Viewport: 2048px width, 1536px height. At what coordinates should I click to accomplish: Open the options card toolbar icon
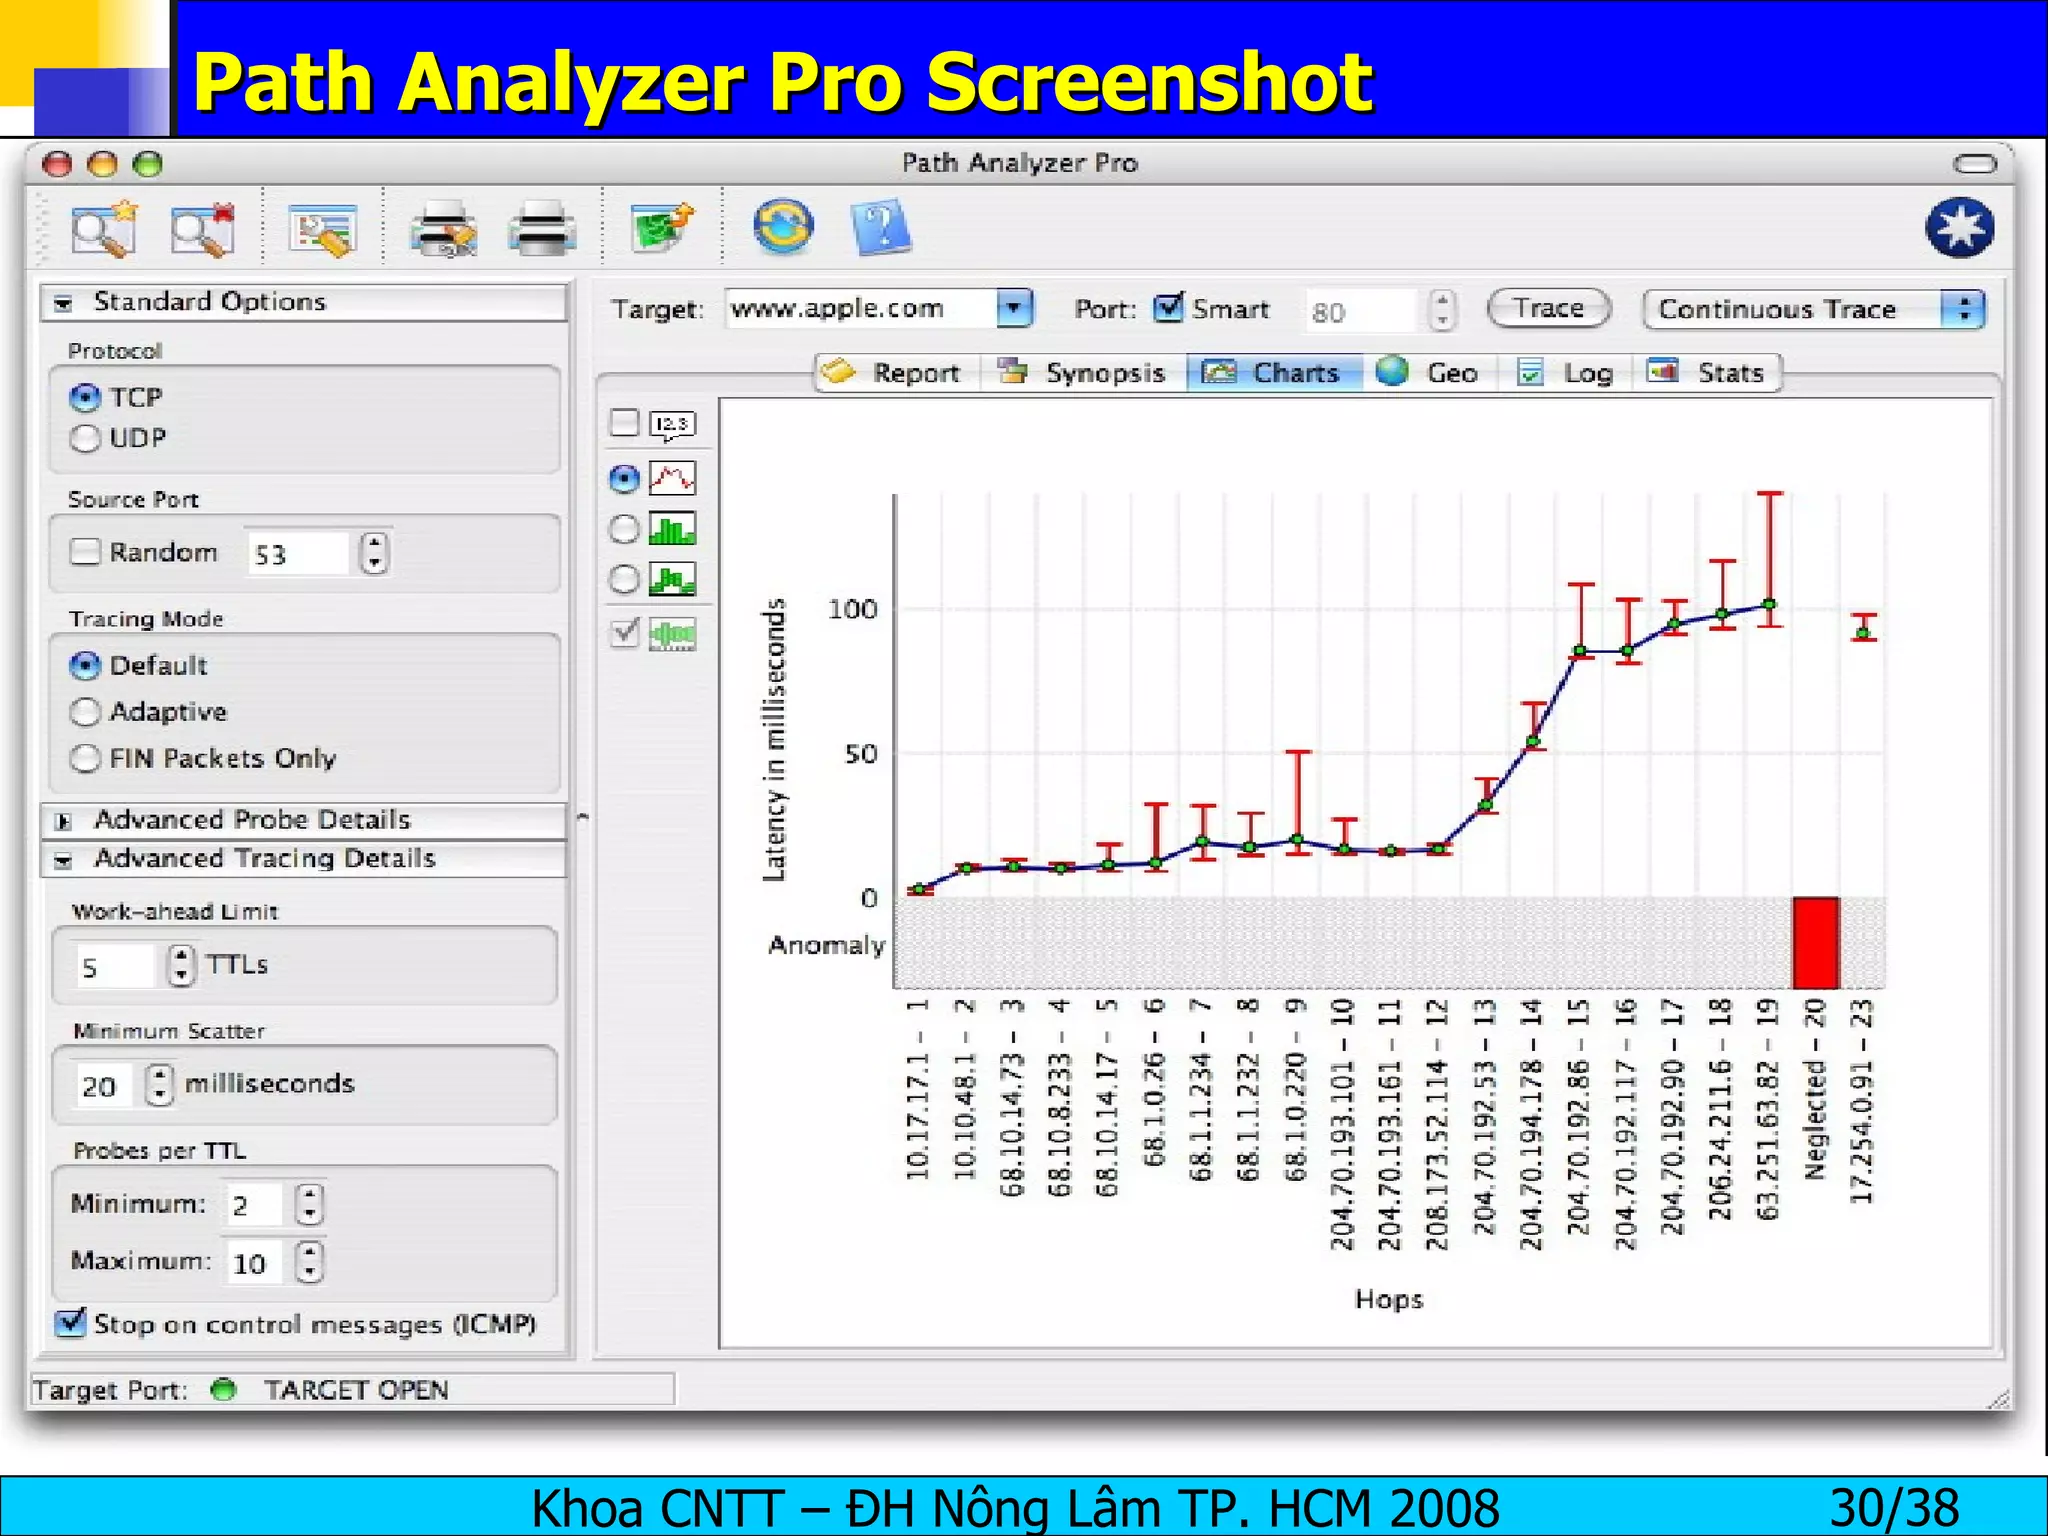coord(323,230)
